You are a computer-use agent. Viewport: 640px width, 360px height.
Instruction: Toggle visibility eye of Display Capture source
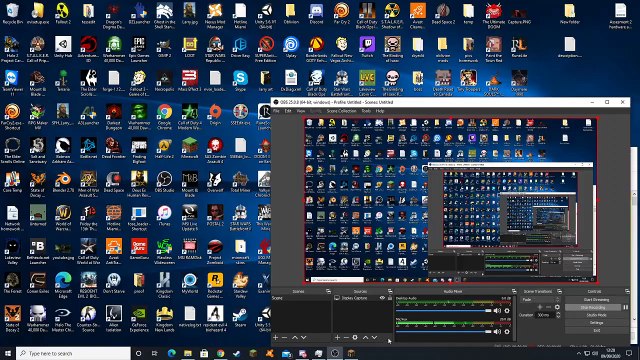click(x=382, y=298)
